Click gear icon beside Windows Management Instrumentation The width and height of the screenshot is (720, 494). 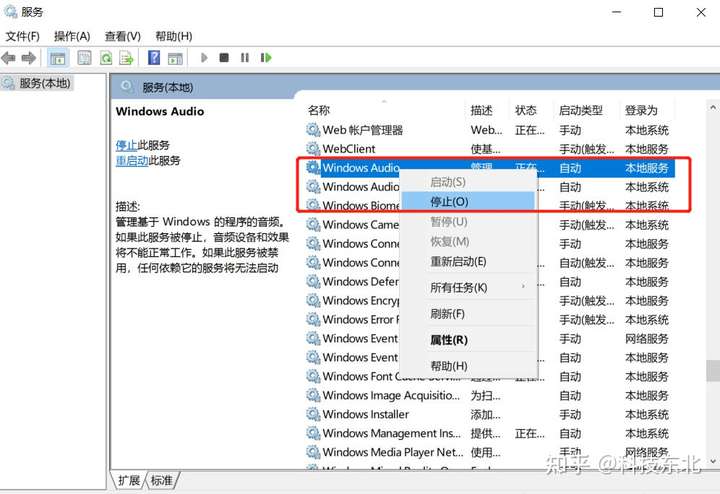(x=313, y=433)
